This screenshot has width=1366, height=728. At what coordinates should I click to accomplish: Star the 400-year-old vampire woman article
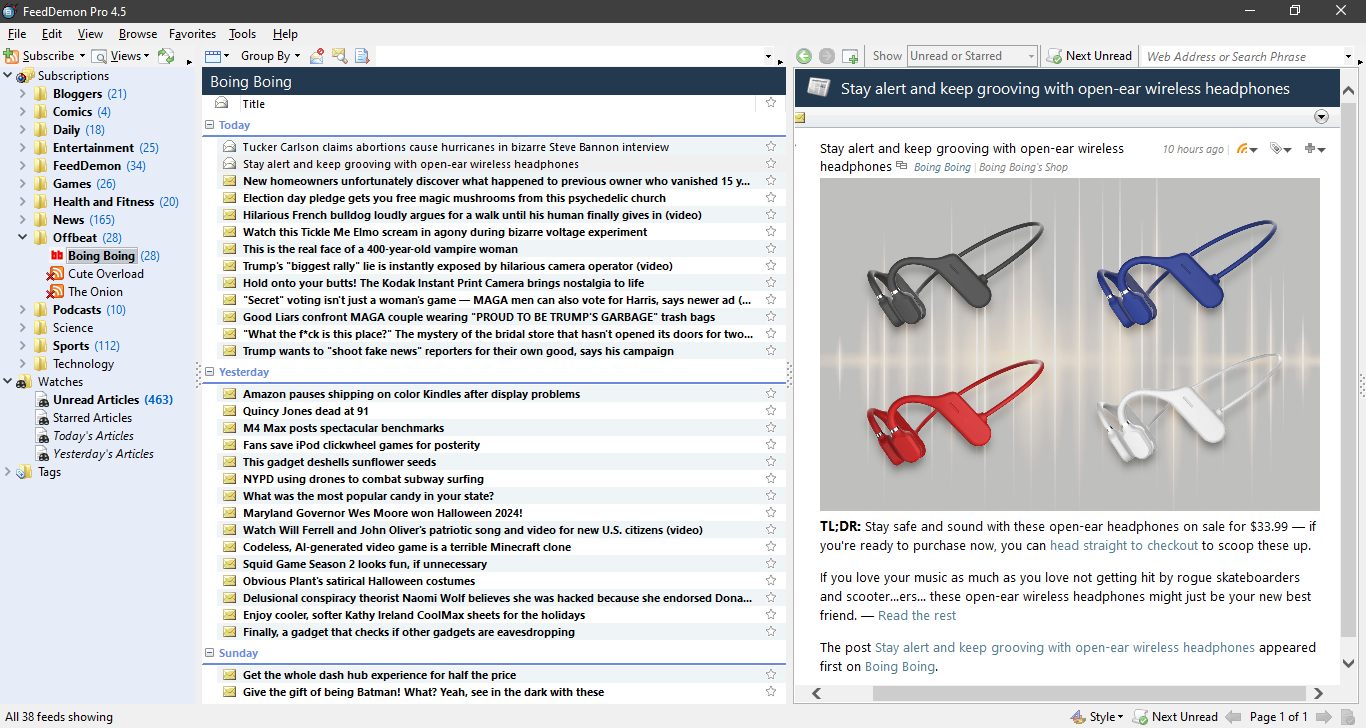click(x=770, y=249)
